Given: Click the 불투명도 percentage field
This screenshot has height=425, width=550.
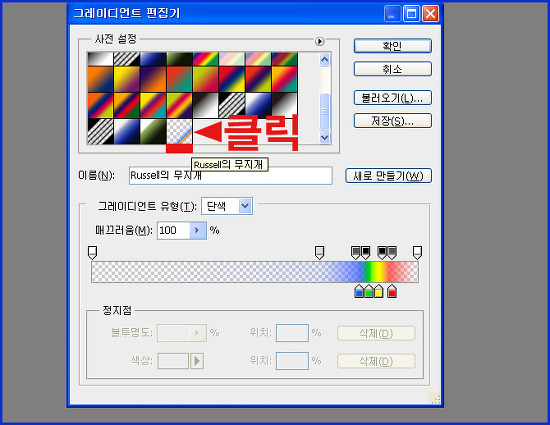Looking at the screenshot, I should tap(174, 333).
